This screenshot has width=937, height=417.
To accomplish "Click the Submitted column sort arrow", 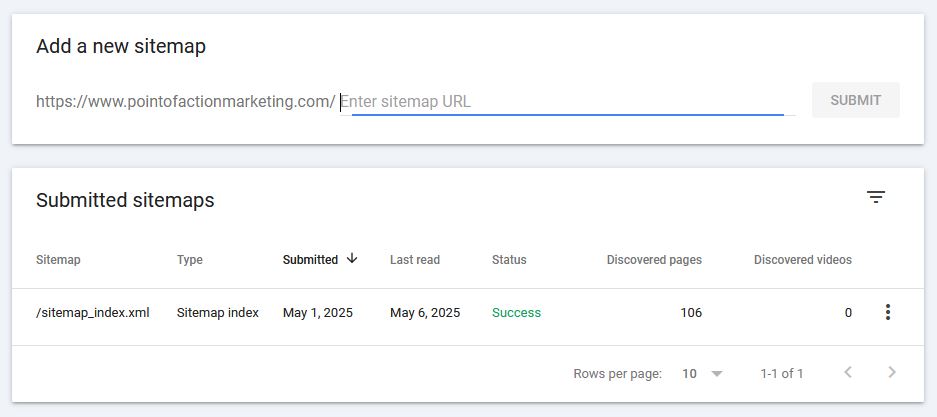I will click(x=352, y=259).
